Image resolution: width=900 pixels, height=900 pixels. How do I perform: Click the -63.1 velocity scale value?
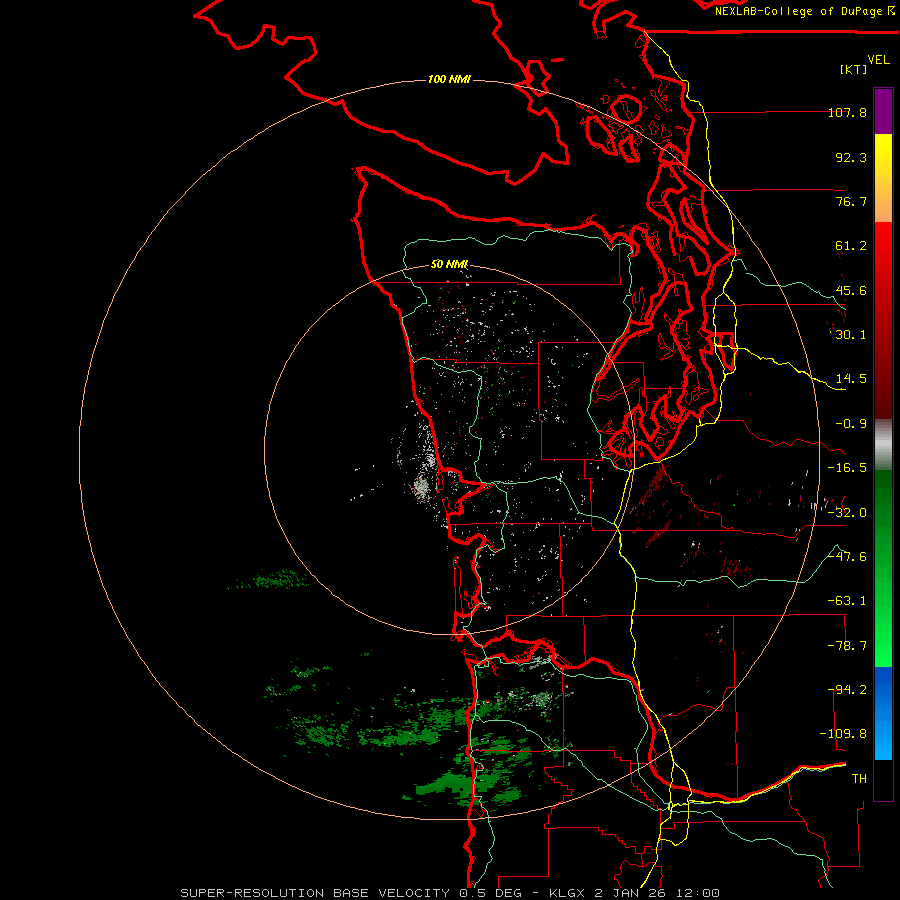(x=847, y=601)
